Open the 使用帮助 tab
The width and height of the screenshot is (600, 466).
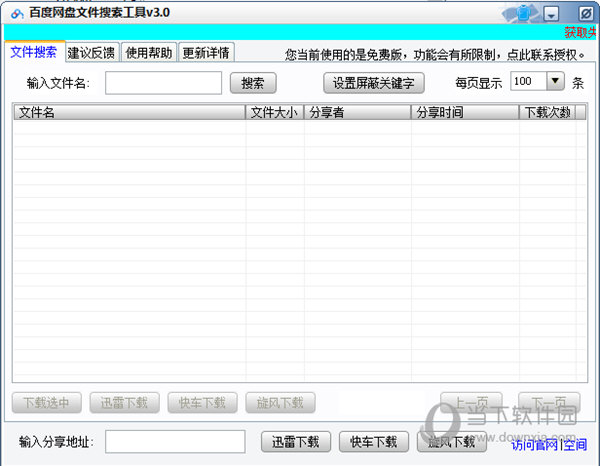[x=149, y=52]
